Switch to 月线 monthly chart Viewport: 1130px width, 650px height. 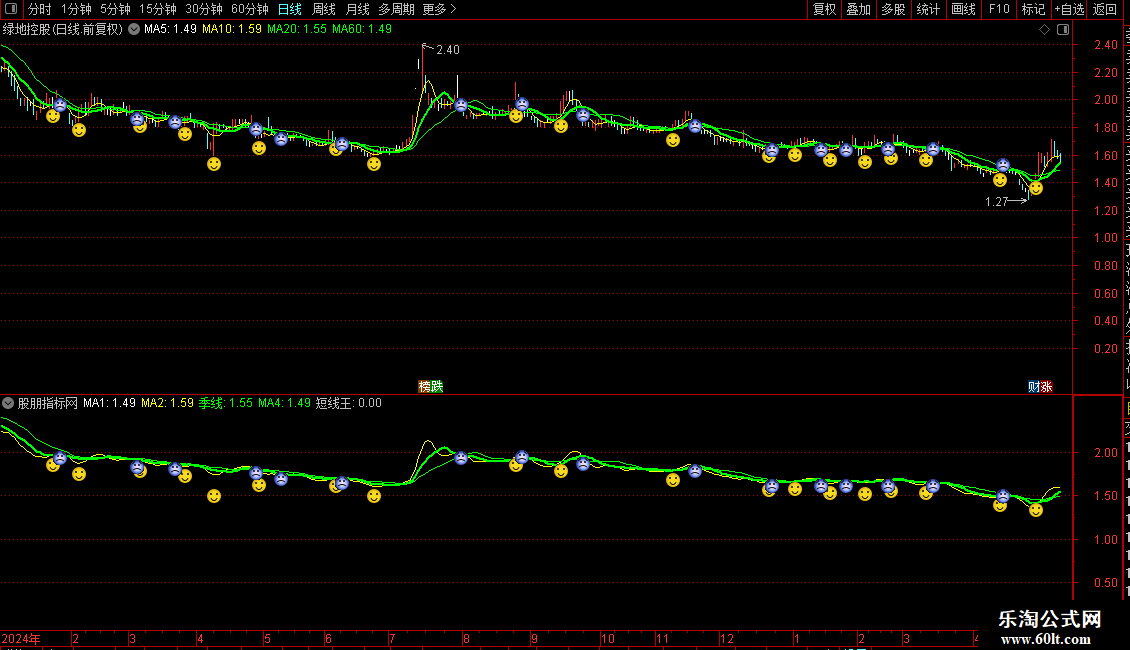click(x=357, y=9)
